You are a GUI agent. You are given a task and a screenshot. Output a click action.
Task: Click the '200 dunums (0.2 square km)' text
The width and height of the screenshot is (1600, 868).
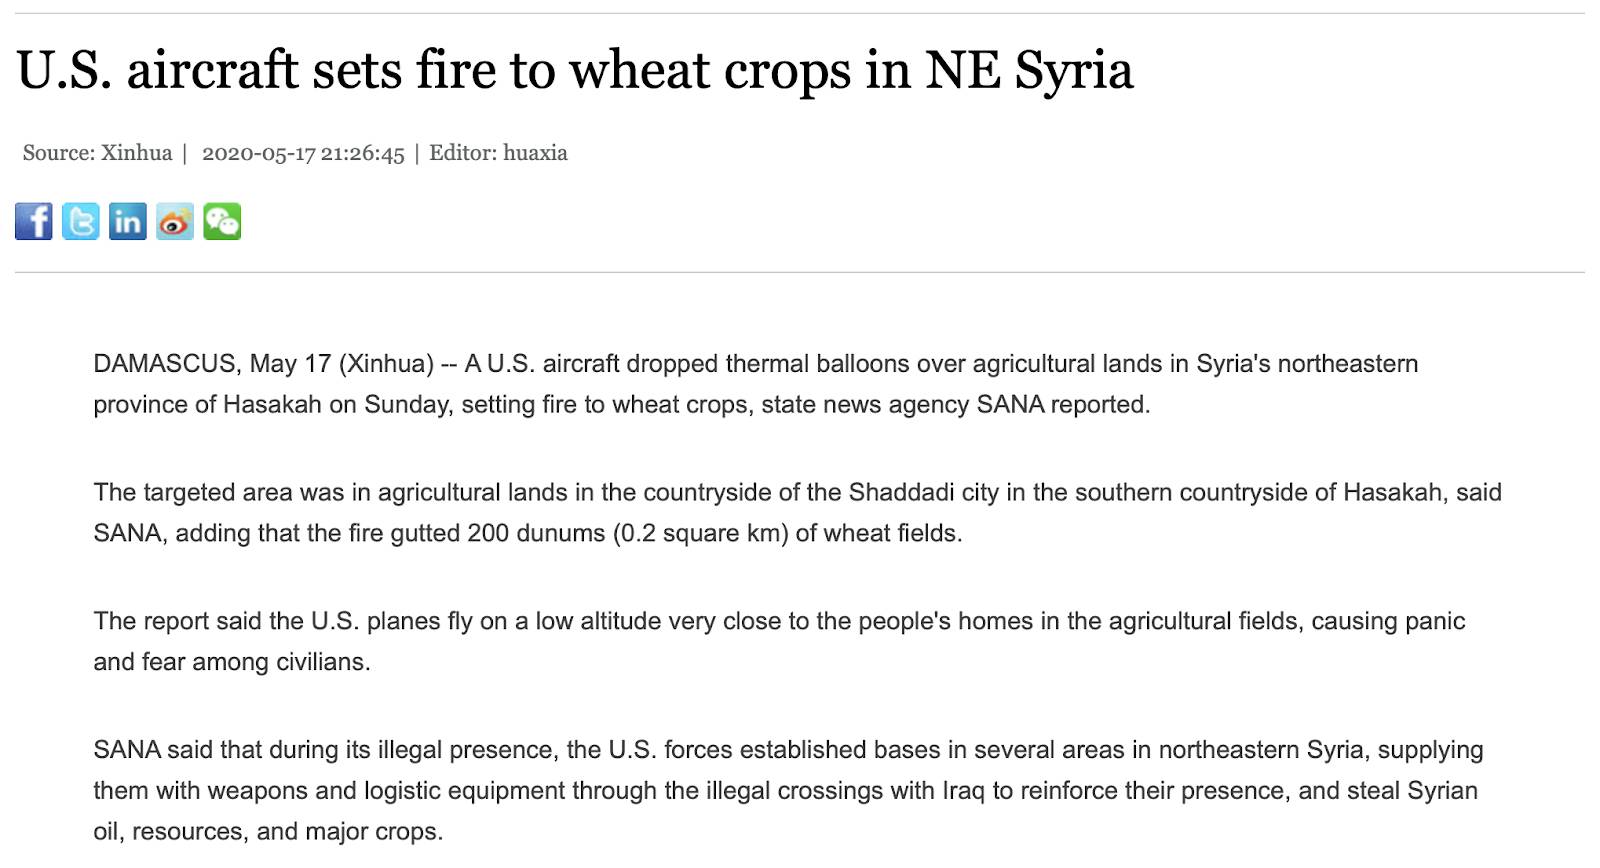pyautogui.click(x=627, y=533)
